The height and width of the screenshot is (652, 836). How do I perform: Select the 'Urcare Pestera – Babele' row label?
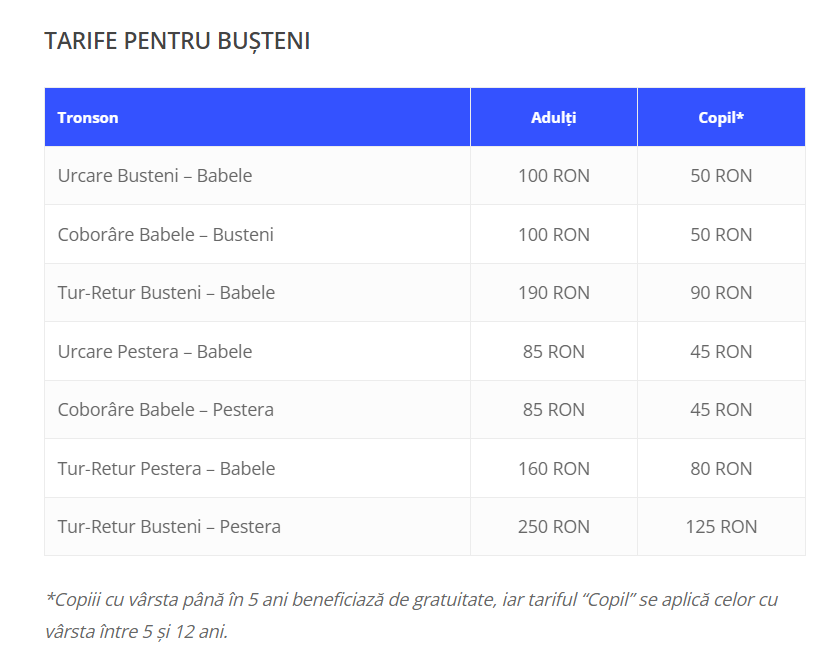155,352
